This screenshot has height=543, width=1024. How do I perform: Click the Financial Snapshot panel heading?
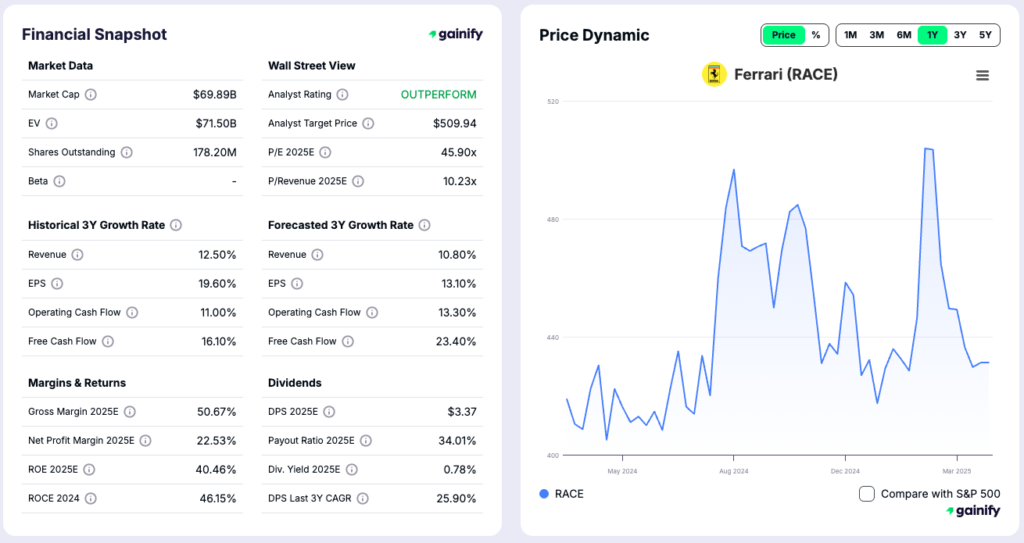(x=94, y=35)
